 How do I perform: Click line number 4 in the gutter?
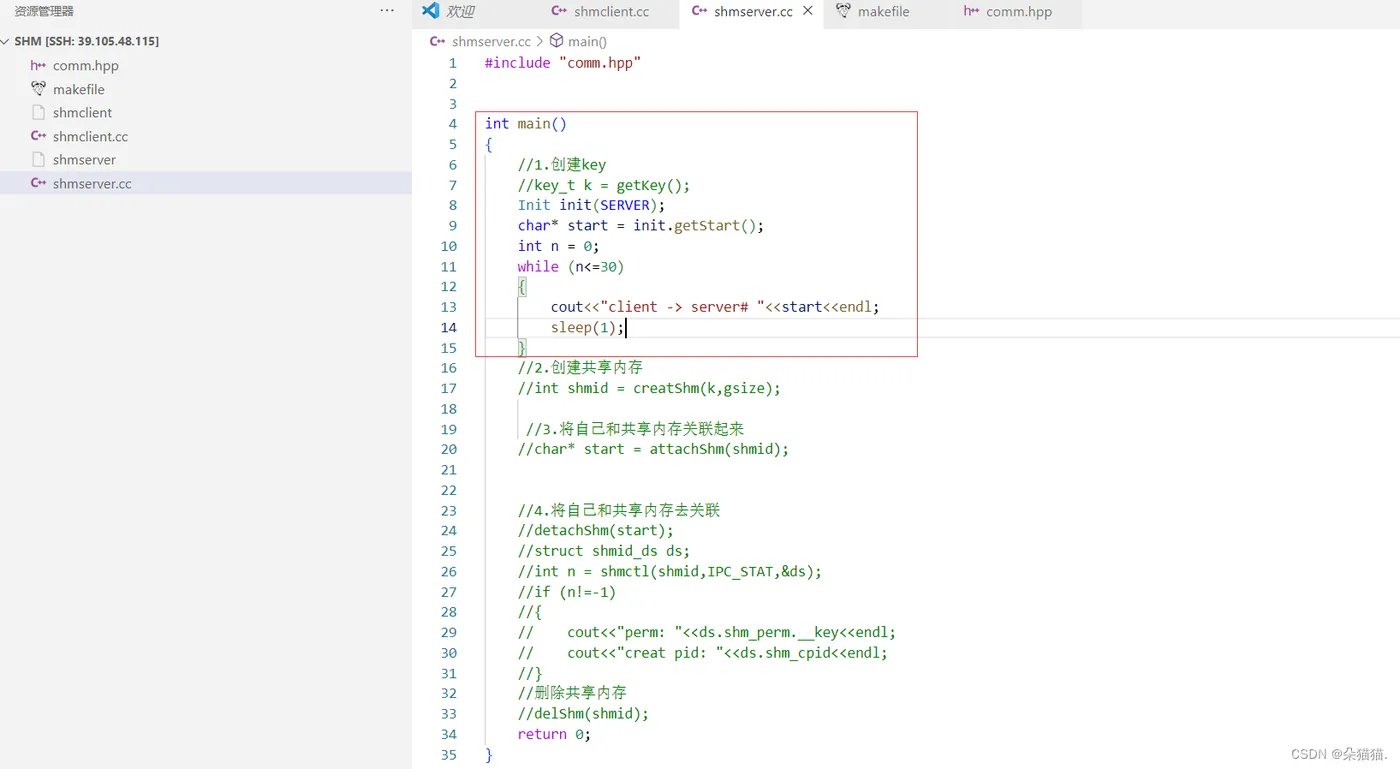coord(452,124)
